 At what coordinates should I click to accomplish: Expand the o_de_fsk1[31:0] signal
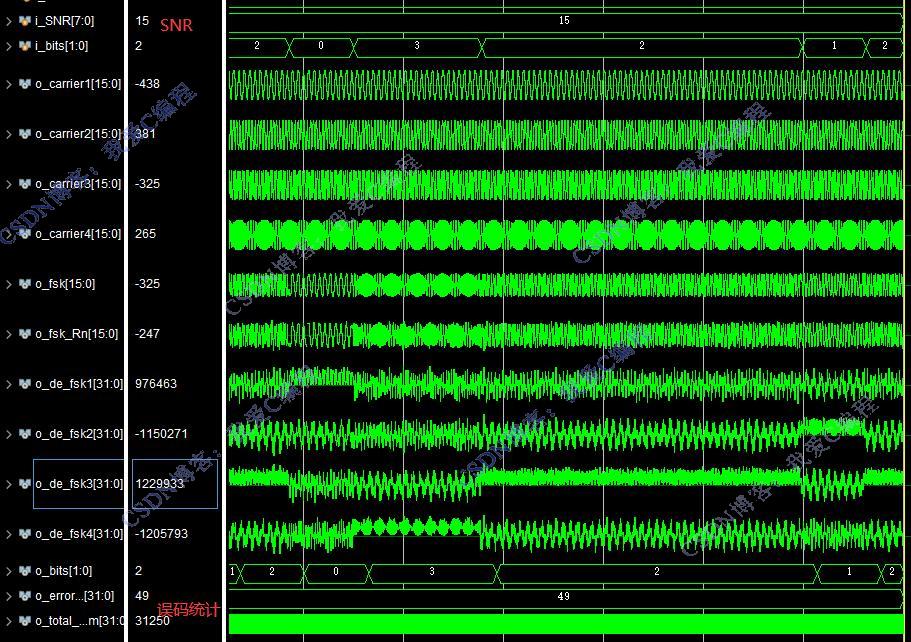click(8, 384)
